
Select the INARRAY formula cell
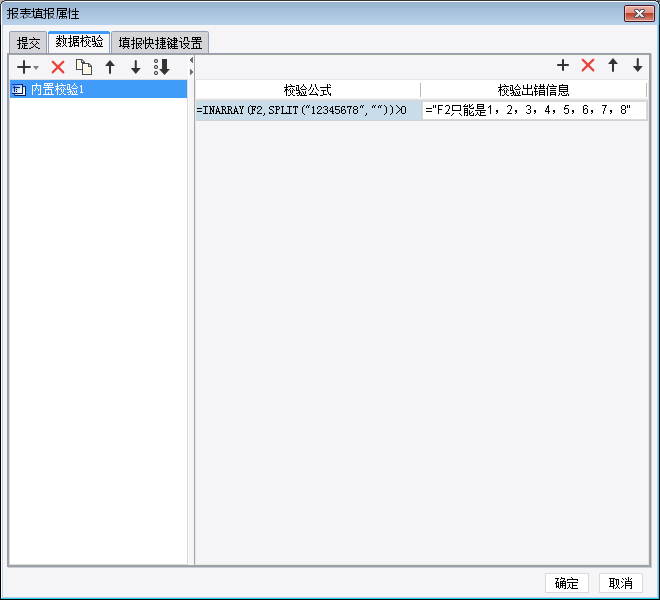coord(309,110)
